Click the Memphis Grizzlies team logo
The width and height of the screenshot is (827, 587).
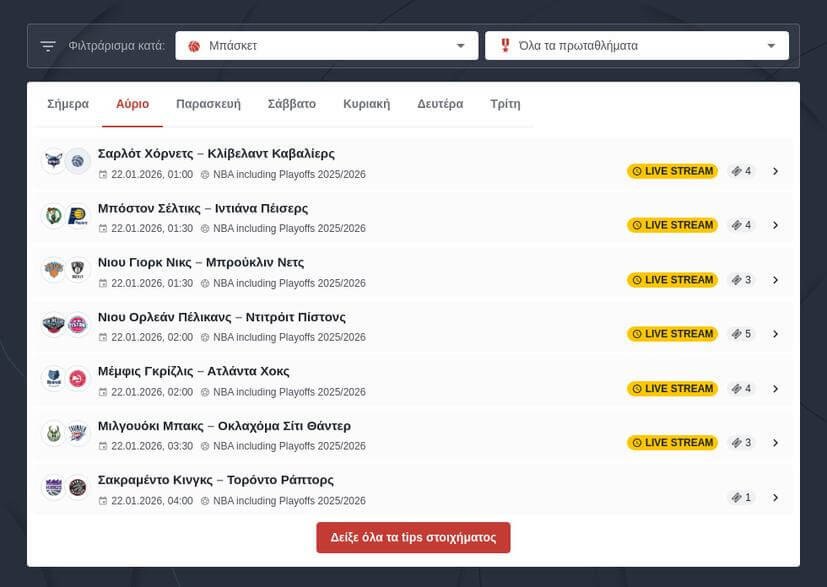click(53, 378)
